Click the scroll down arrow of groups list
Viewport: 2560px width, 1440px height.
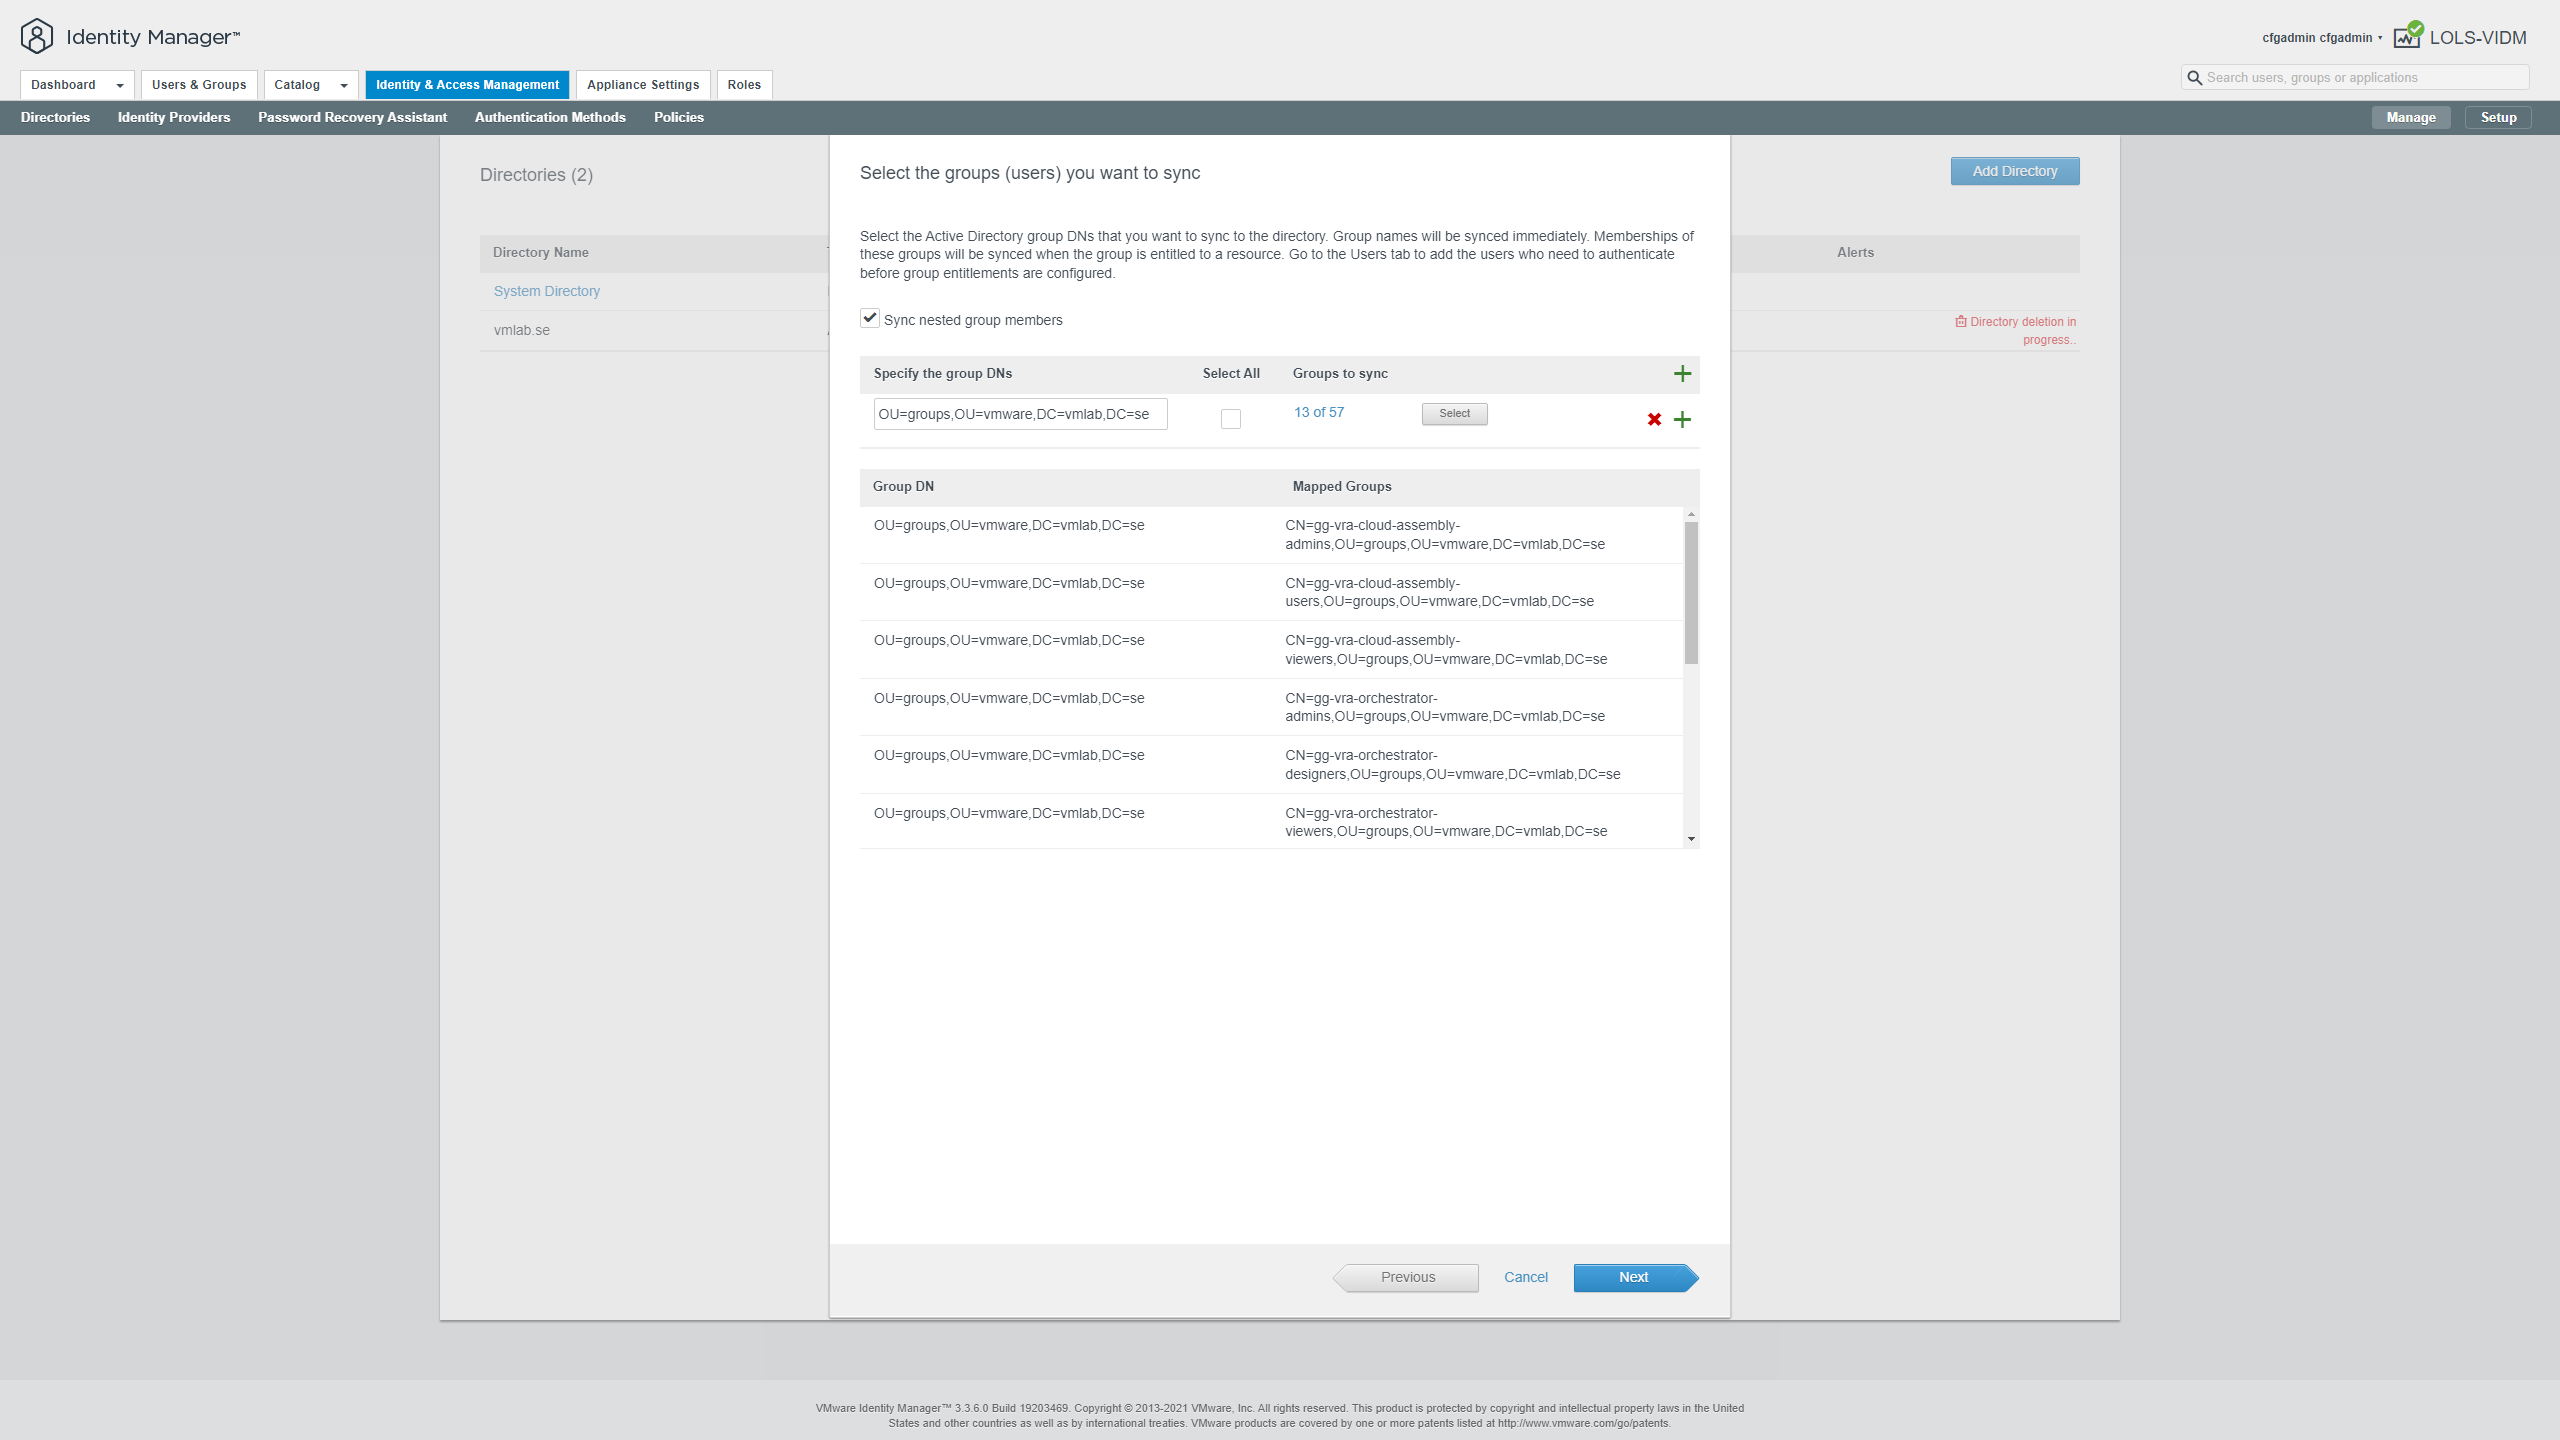tap(1691, 839)
